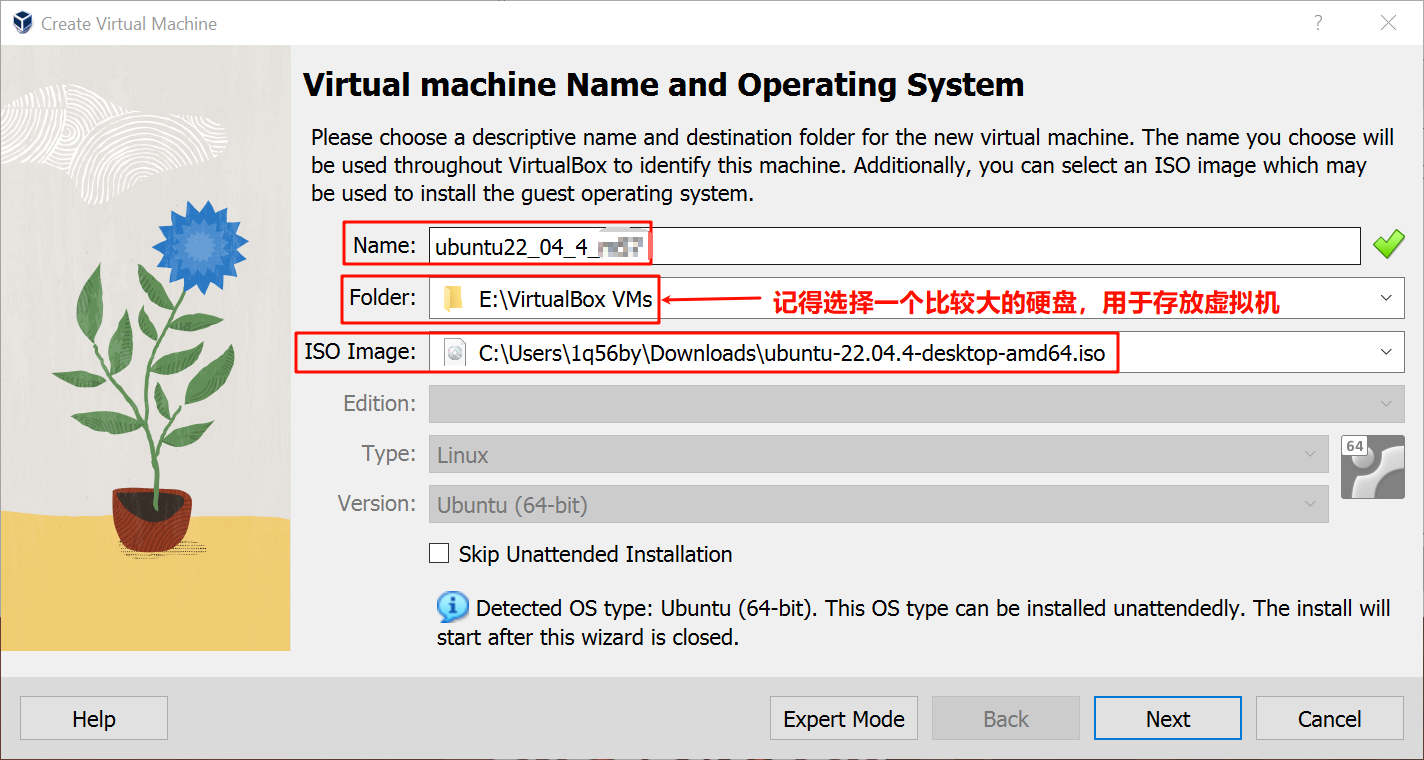Click the question mark help icon in title bar
This screenshot has height=760, width=1424.
click(x=1318, y=23)
